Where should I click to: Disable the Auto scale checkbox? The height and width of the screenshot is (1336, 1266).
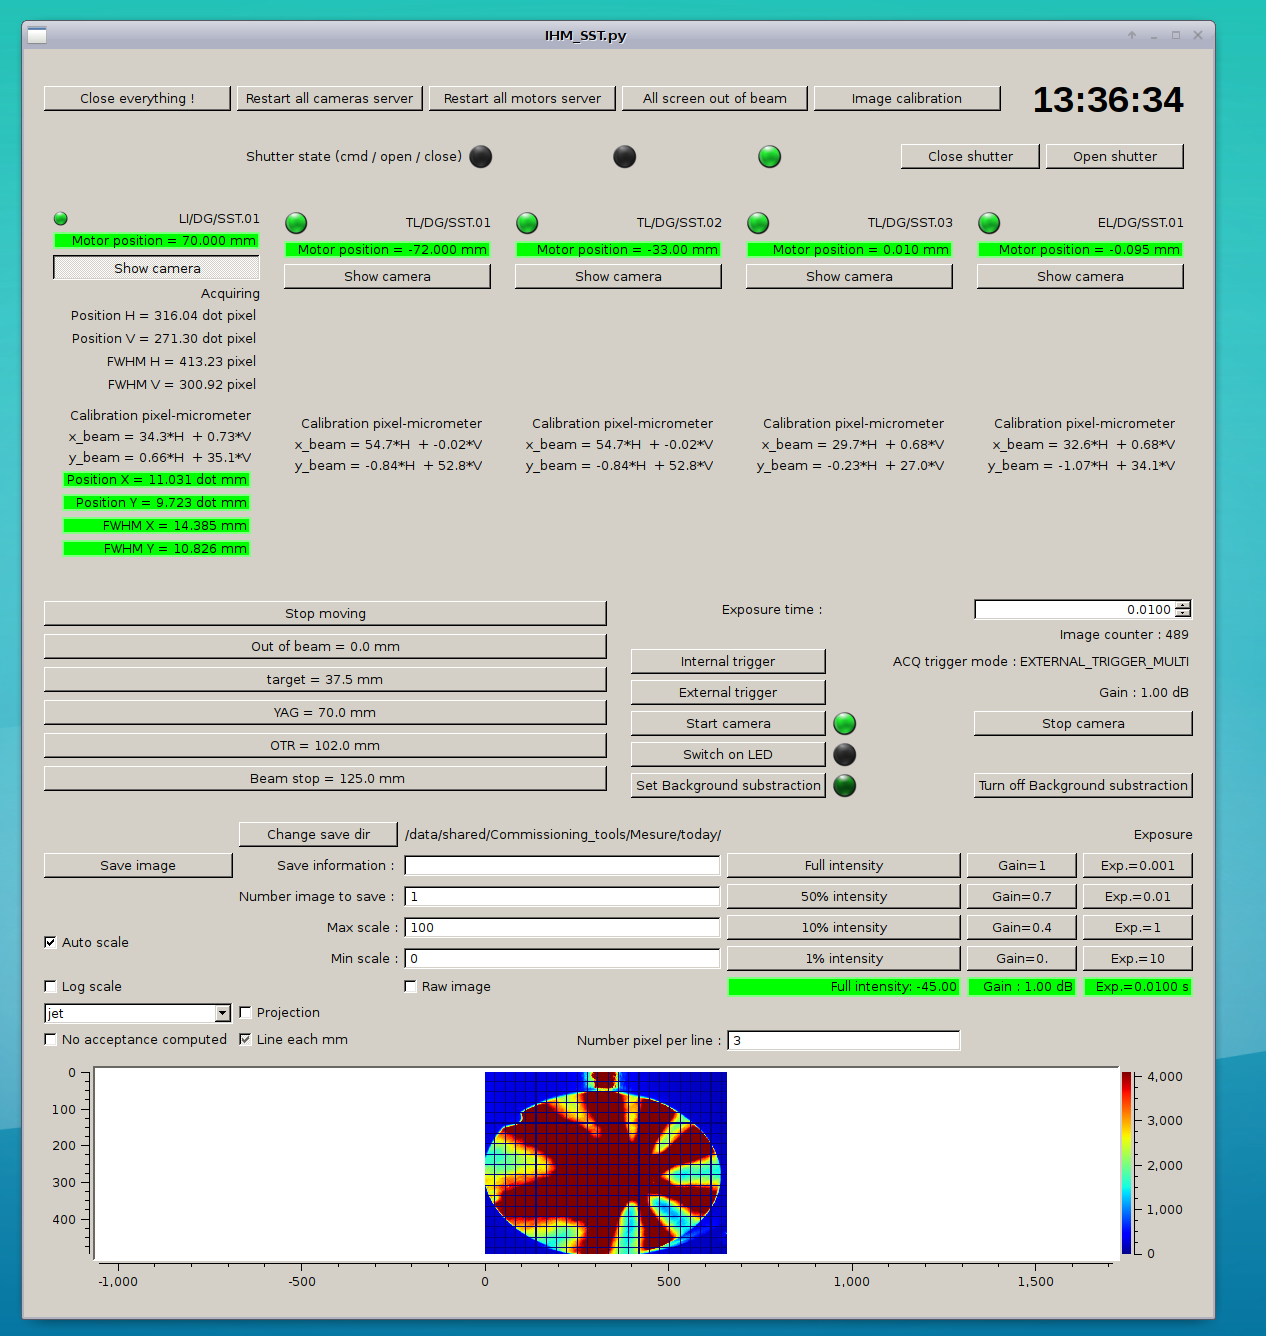[x=50, y=942]
